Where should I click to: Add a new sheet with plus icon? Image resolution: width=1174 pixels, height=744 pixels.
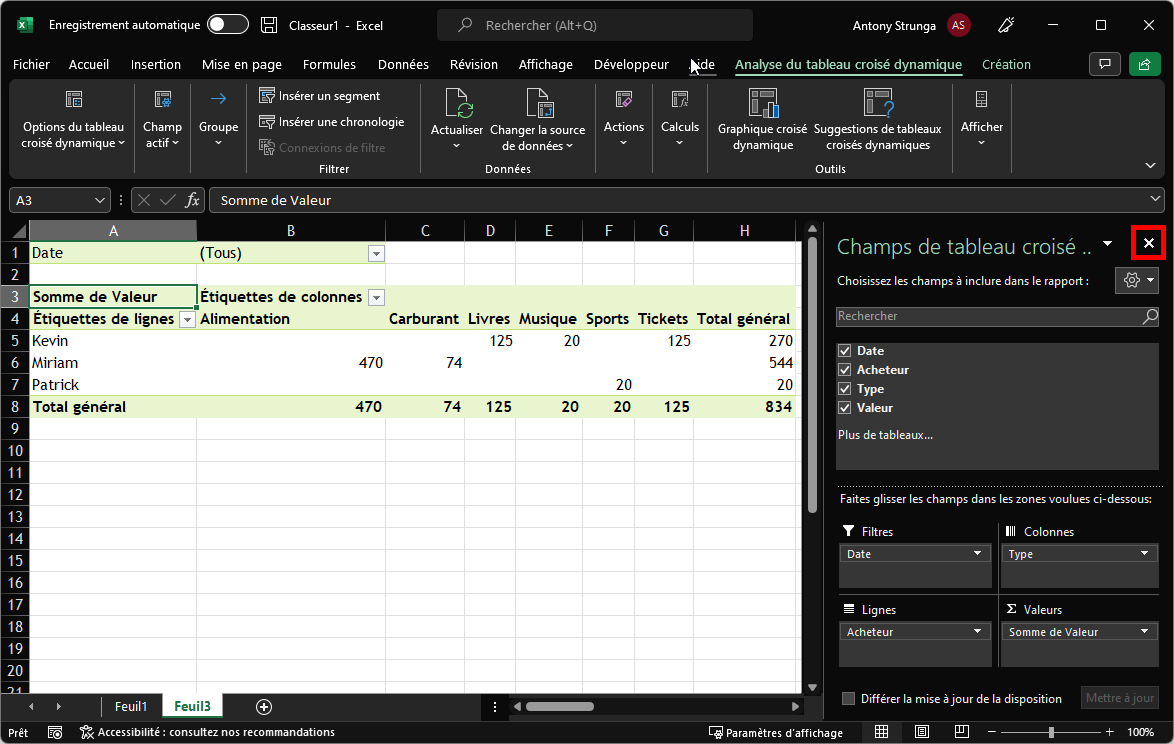coord(264,706)
